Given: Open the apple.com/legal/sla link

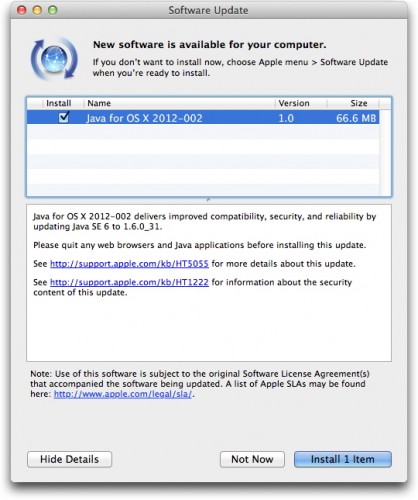Looking at the screenshot, I should [123, 394].
